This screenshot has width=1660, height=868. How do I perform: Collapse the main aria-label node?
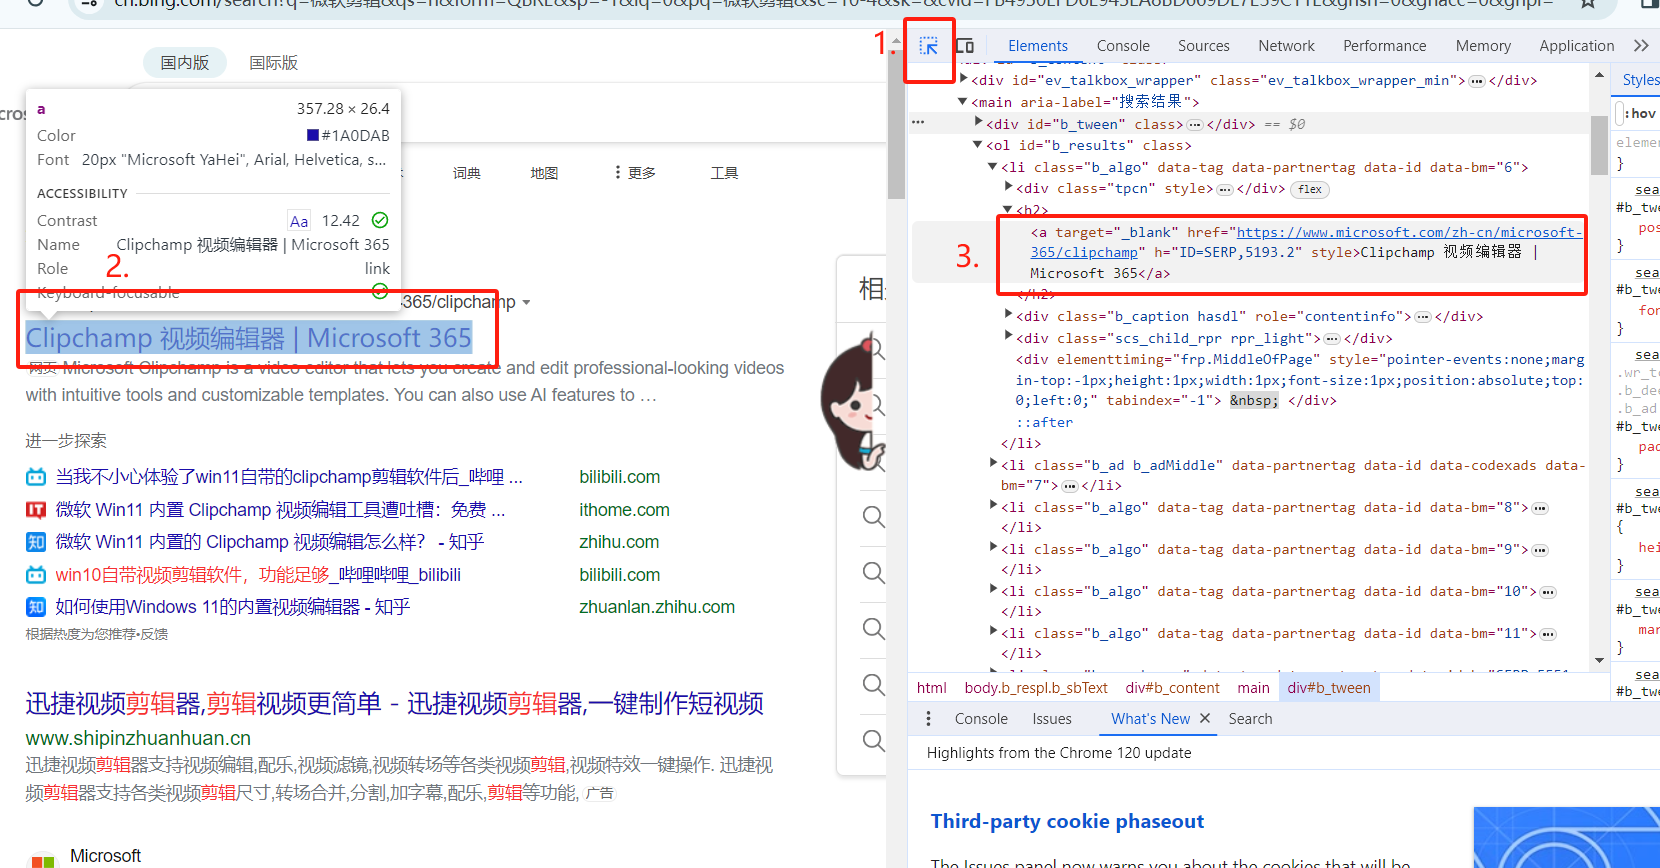point(963,101)
